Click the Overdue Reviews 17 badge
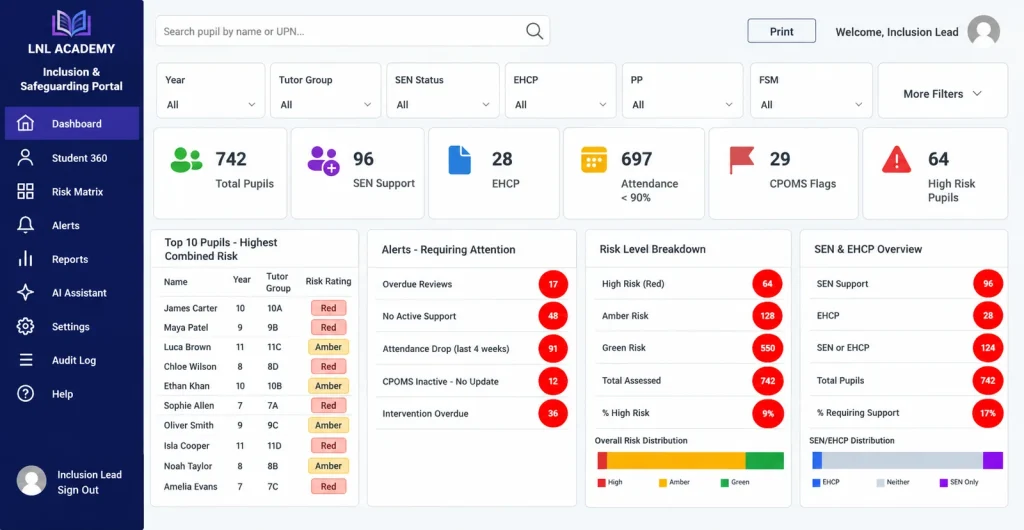Image resolution: width=1024 pixels, height=530 pixels. click(x=553, y=285)
